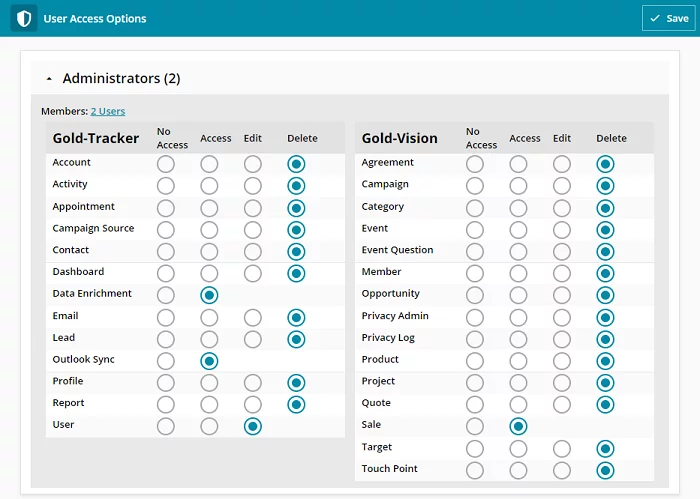The image size is (700, 499).
Task: Set User to No Access
Action: (x=166, y=426)
